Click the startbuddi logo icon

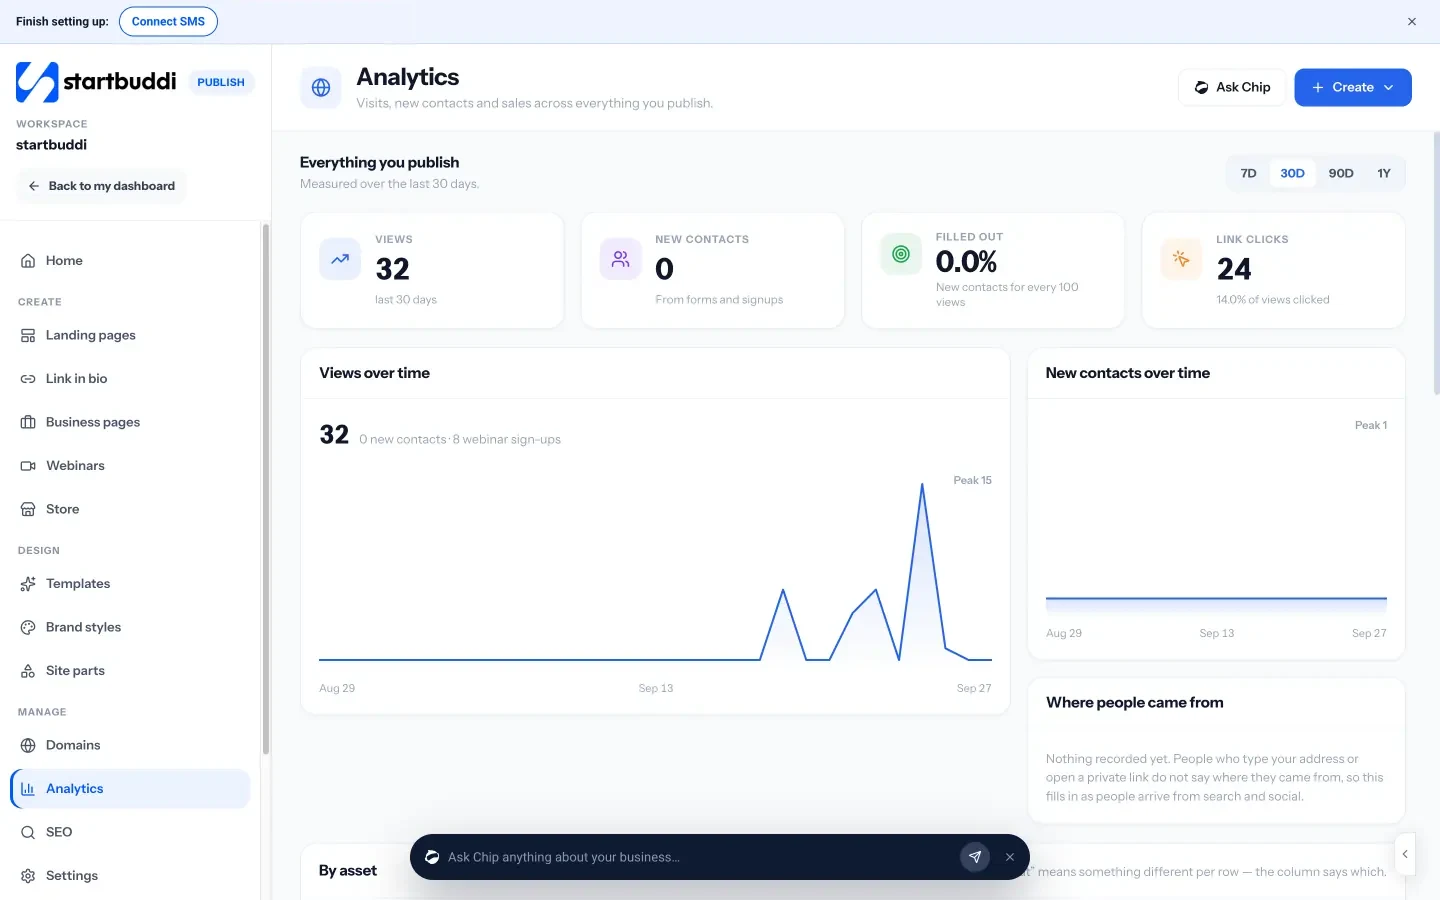coord(37,82)
